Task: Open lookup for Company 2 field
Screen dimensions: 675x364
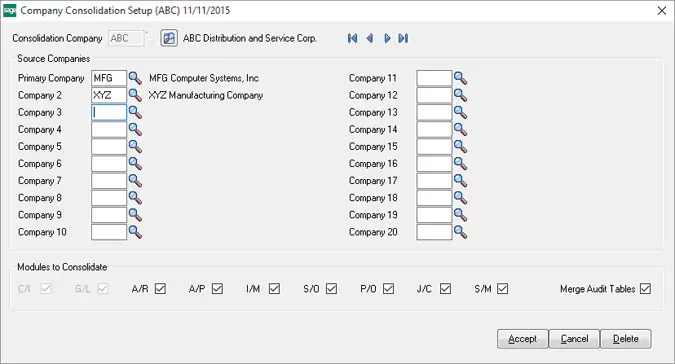Action: click(135, 95)
